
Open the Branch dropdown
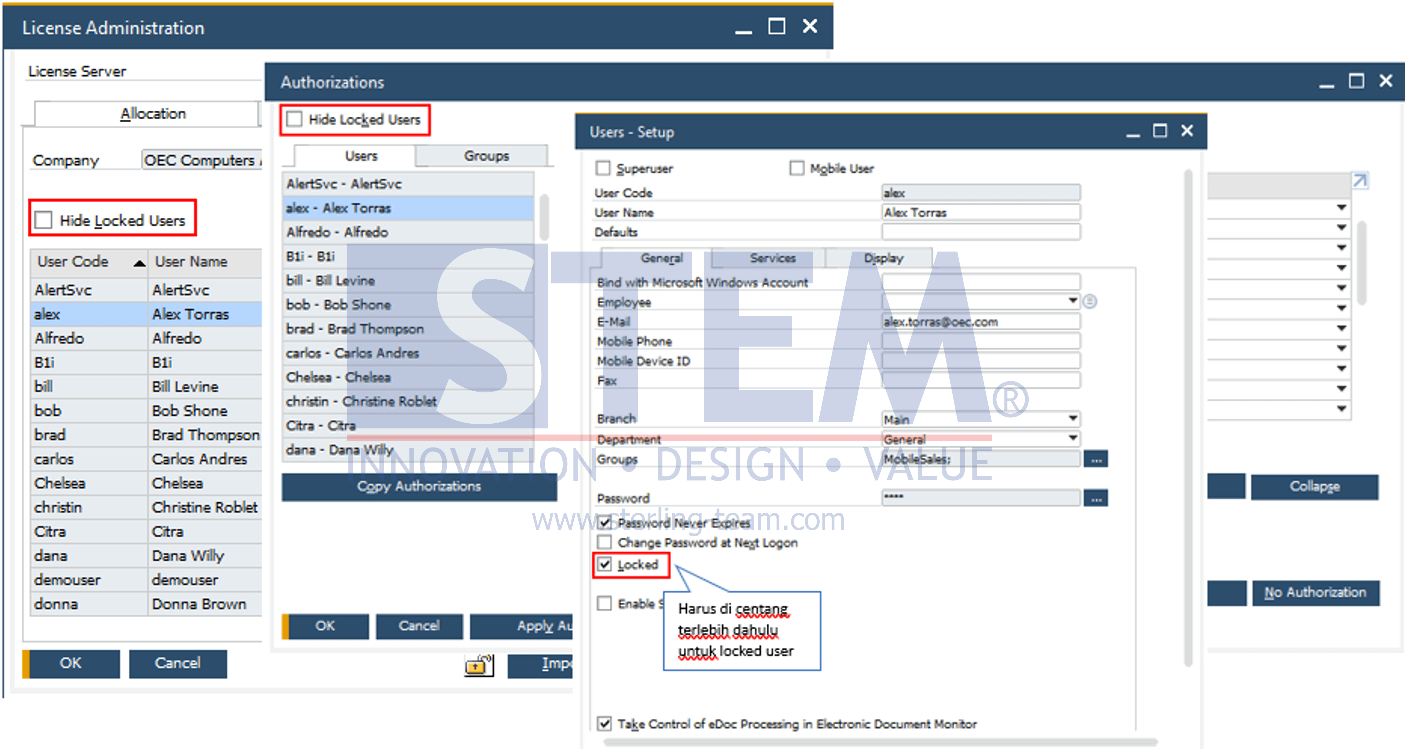click(1073, 419)
